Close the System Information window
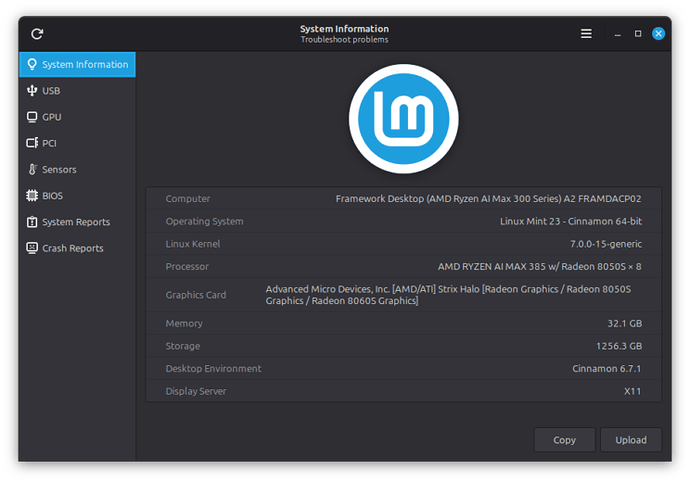690x482 pixels. coord(658,34)
